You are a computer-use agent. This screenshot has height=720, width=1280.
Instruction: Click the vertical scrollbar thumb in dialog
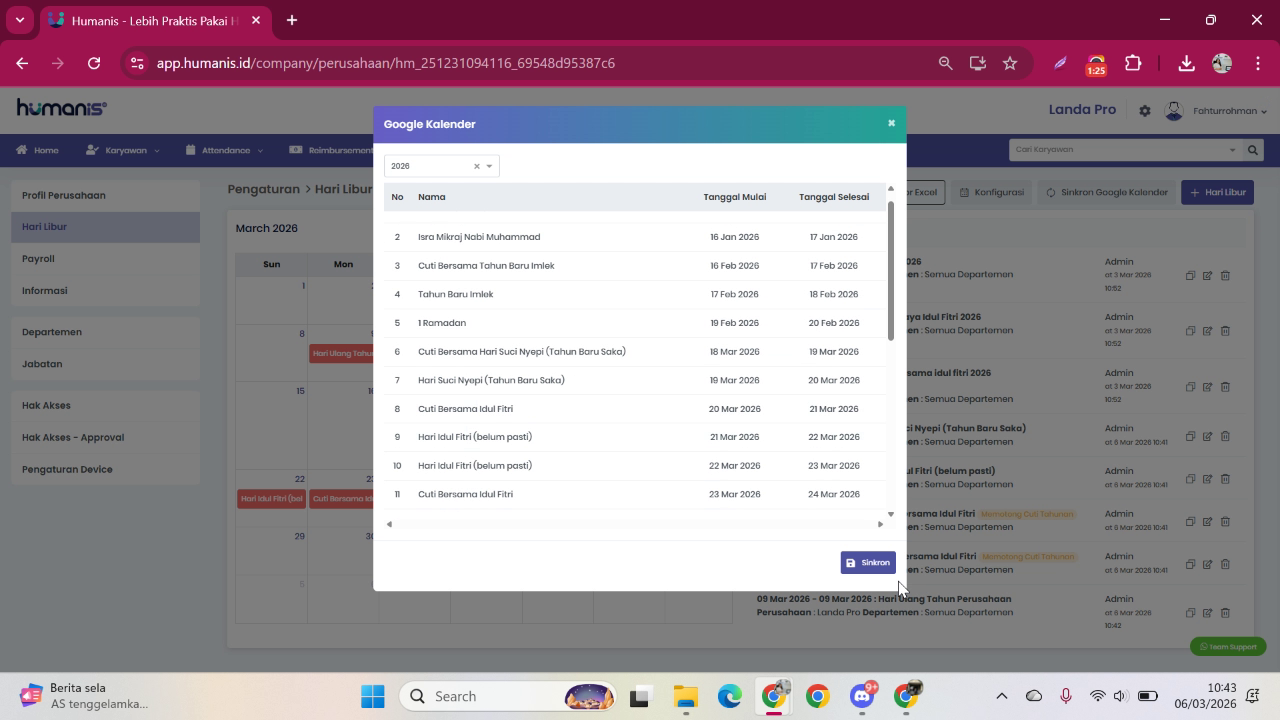(890, 270)
